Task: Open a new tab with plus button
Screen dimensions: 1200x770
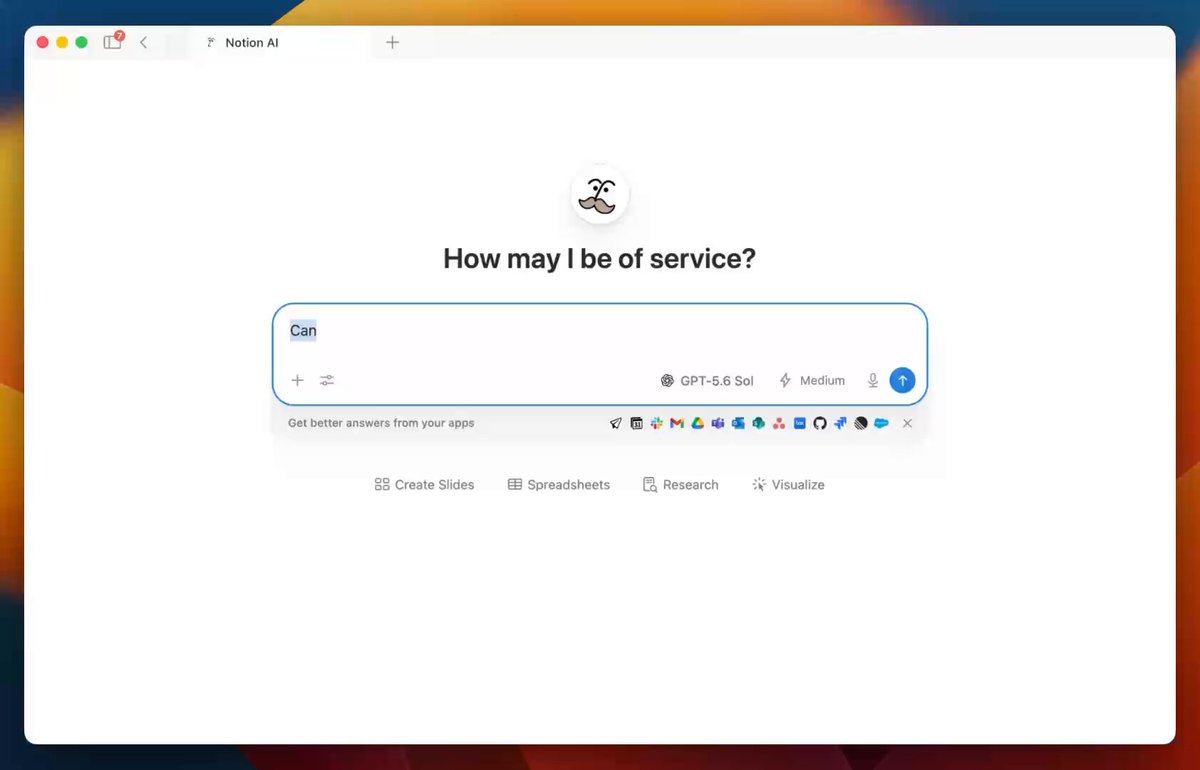Action: 392,42
